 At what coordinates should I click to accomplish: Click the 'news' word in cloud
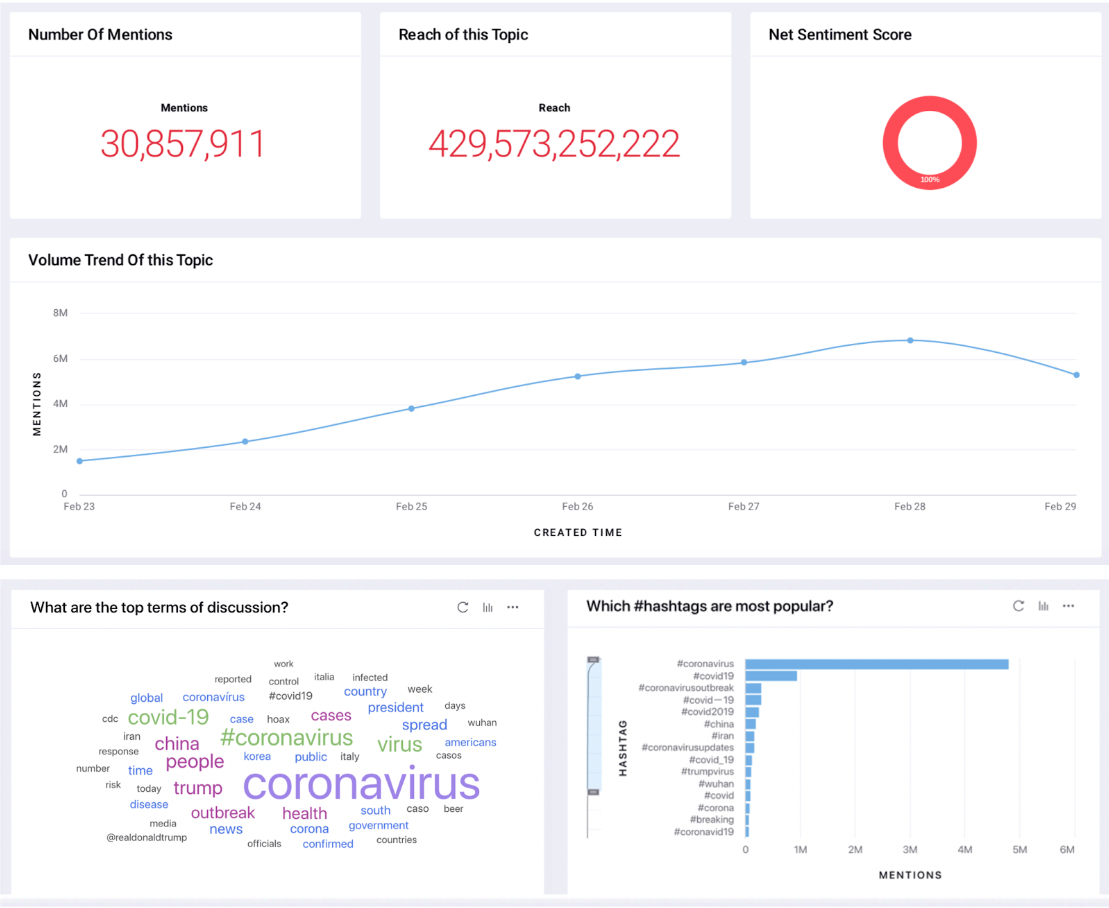226,829
